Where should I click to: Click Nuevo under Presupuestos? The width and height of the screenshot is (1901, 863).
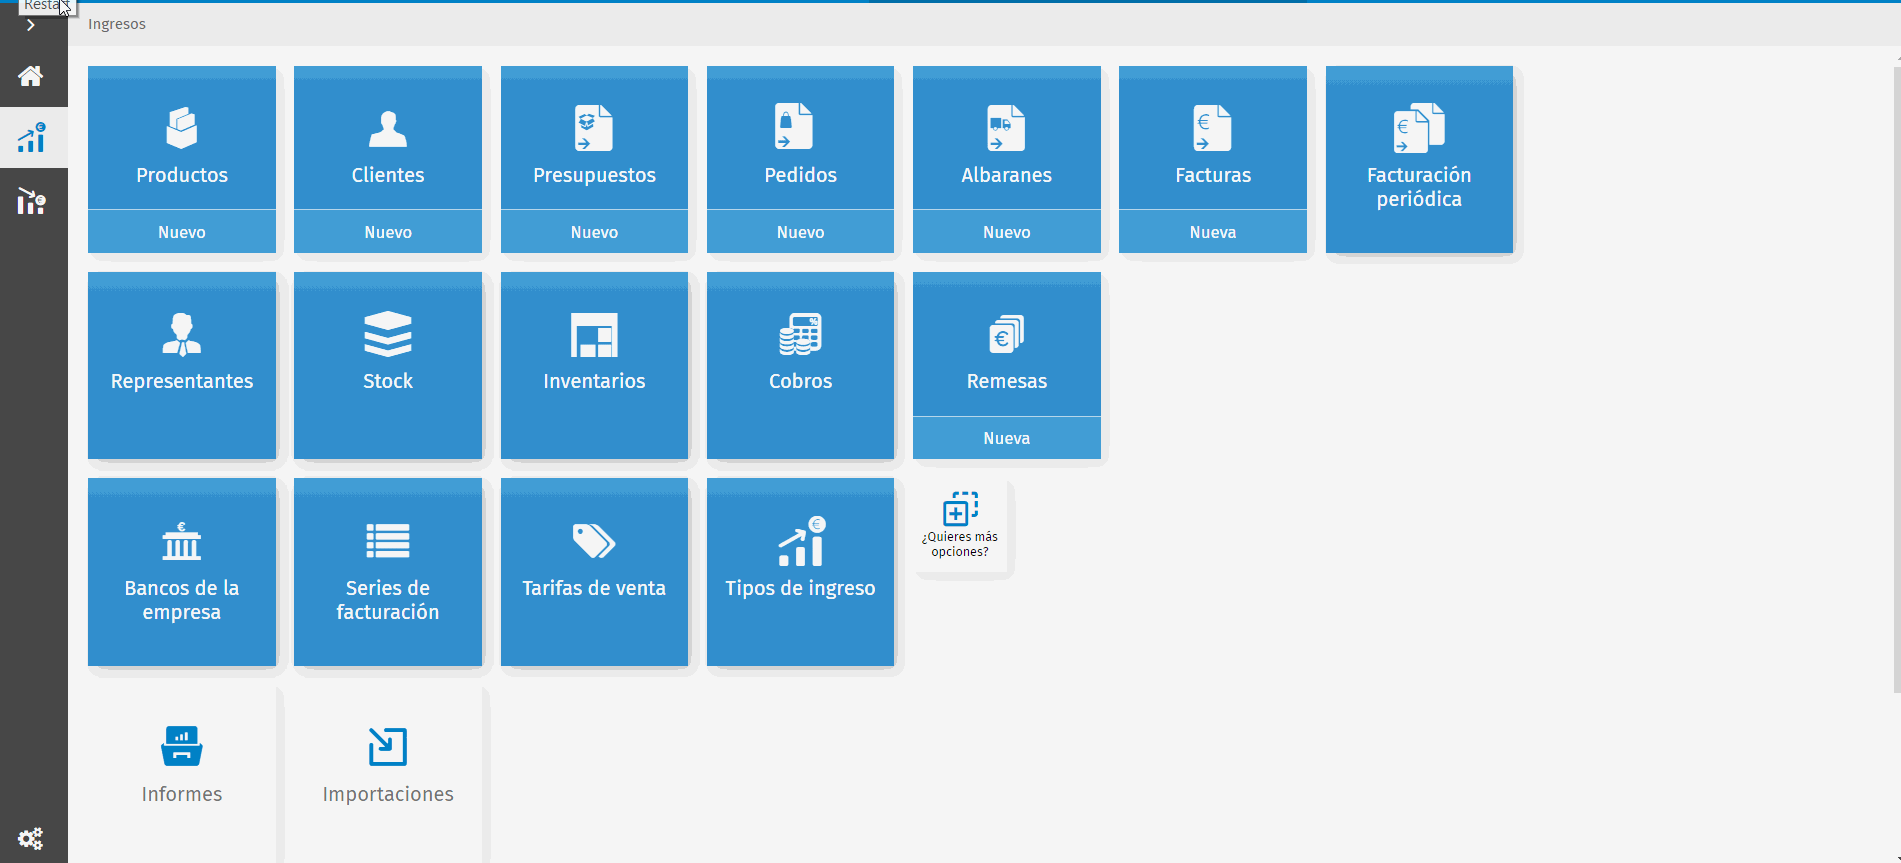(x=594, y=232)
